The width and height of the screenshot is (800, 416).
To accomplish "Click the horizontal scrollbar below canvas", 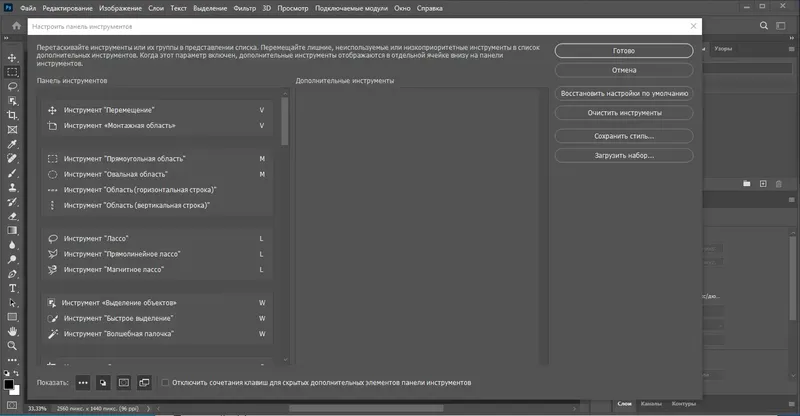I will tap(366, 408).
